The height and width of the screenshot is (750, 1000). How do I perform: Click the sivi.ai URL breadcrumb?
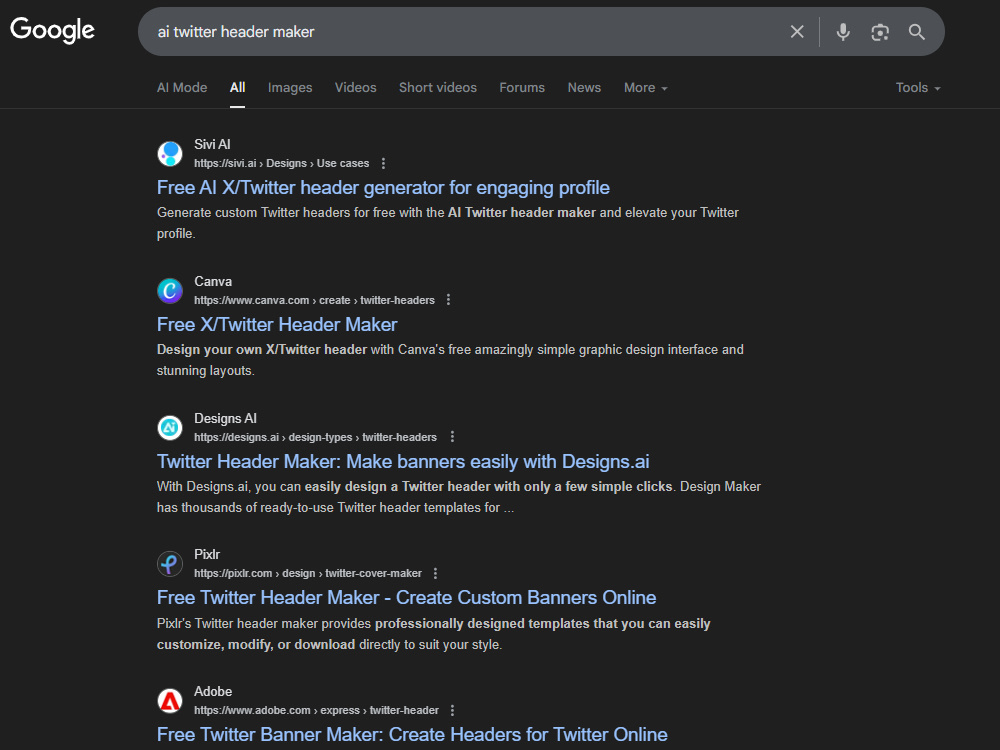click(281, 163)
